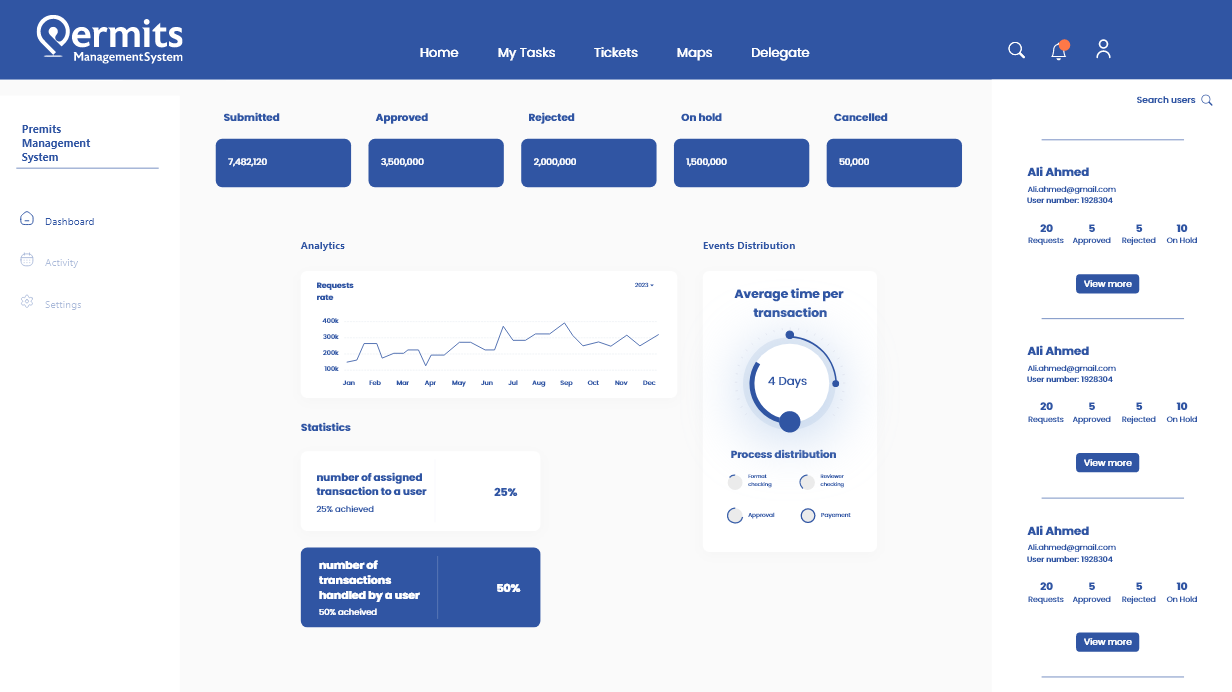This screenshot has height=692, width=1232.
Task: Click the Permits Management System logo
Action: coord(110,40)
